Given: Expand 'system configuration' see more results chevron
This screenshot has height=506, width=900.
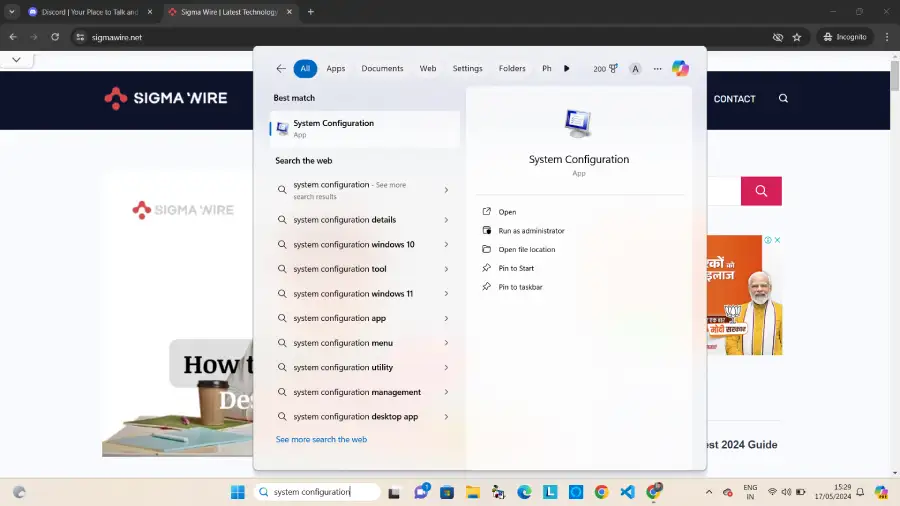Looking at the screenshot, I should tap(446, 190).
